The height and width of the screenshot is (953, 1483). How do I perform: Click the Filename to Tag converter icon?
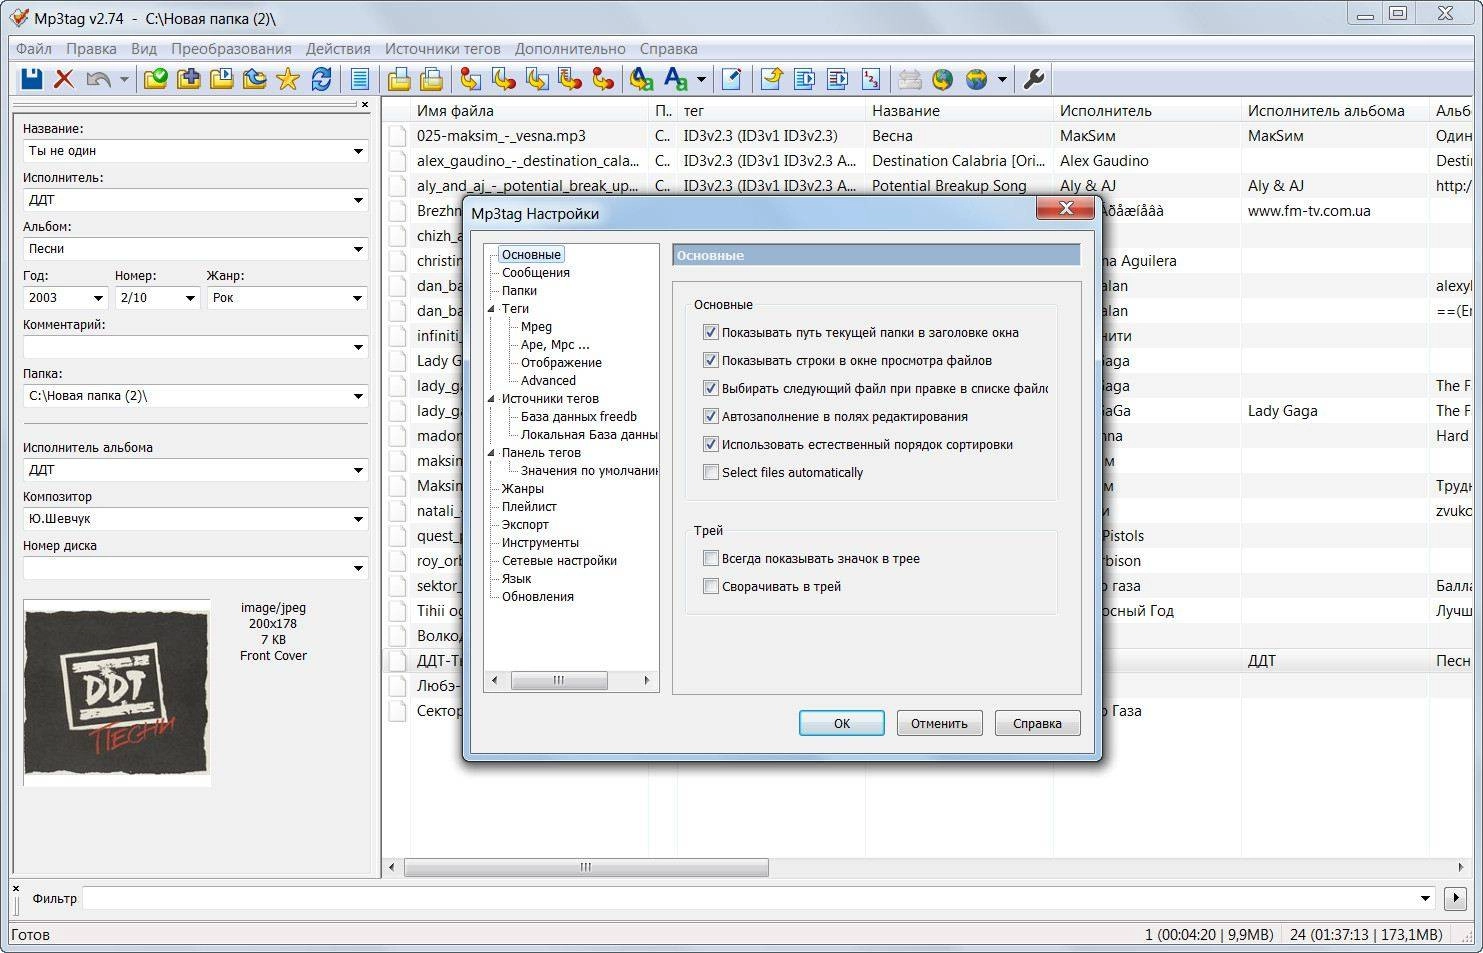504,79
